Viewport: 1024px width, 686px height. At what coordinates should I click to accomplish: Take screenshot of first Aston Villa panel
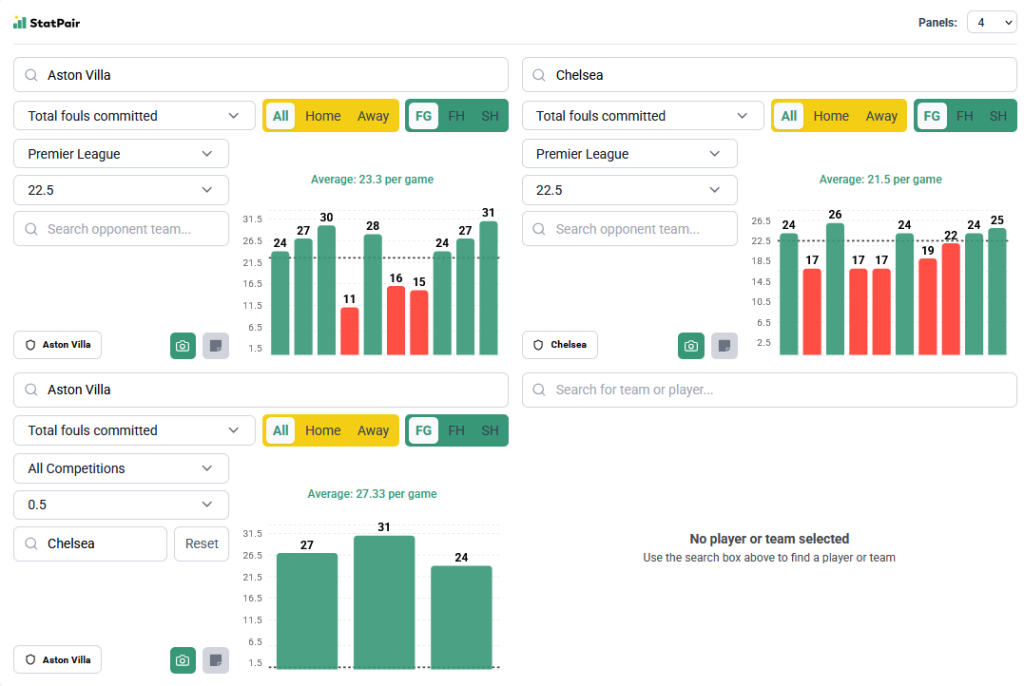pyautogui.click(x=183, y=345)
